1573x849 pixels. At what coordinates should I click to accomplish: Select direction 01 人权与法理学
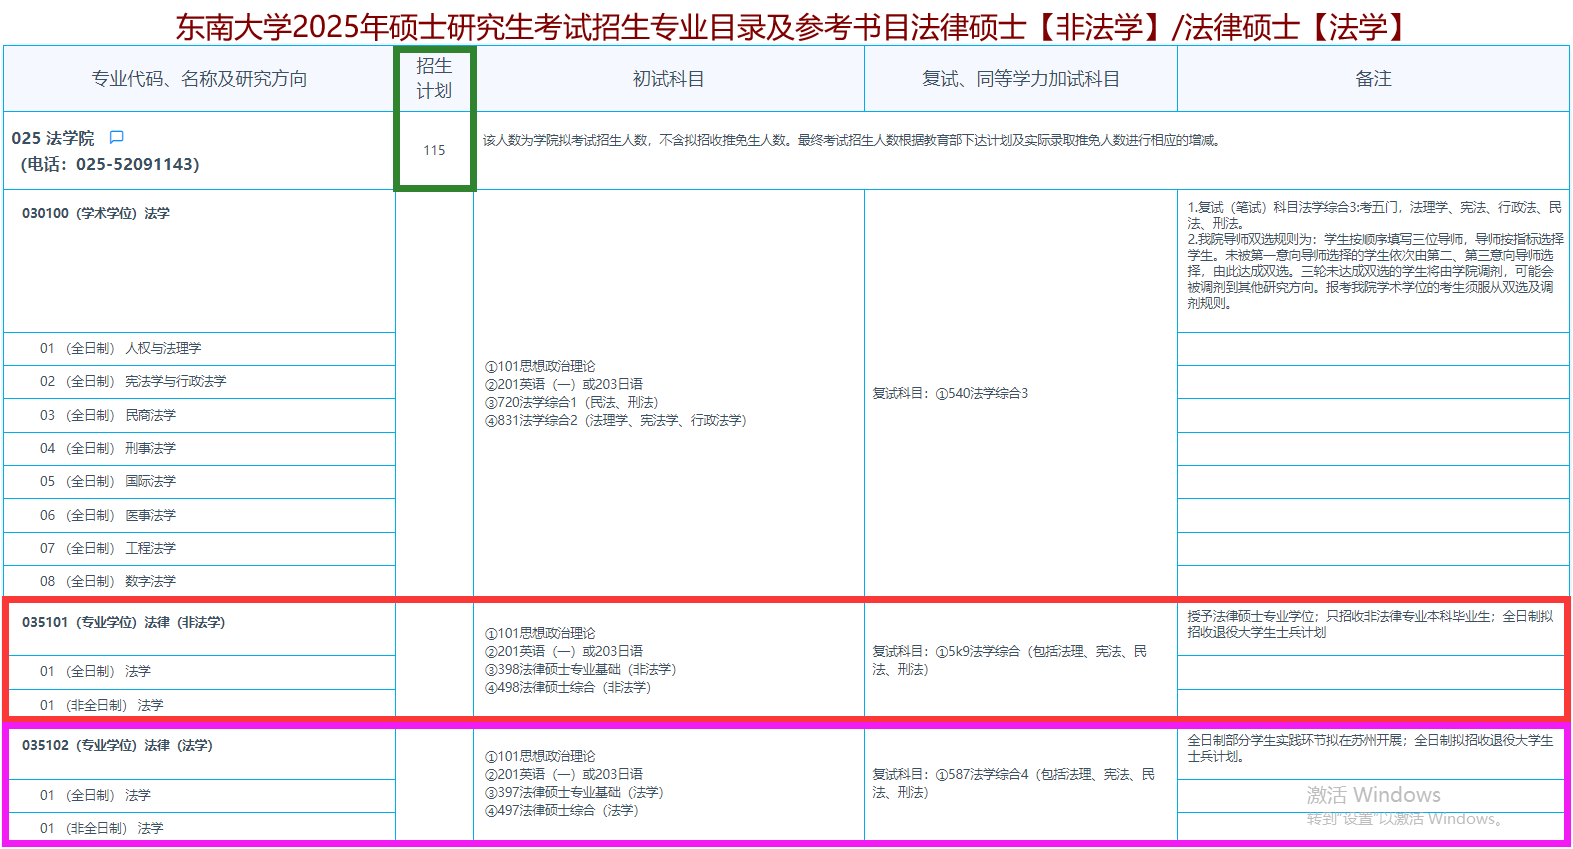tap(120, 348)
